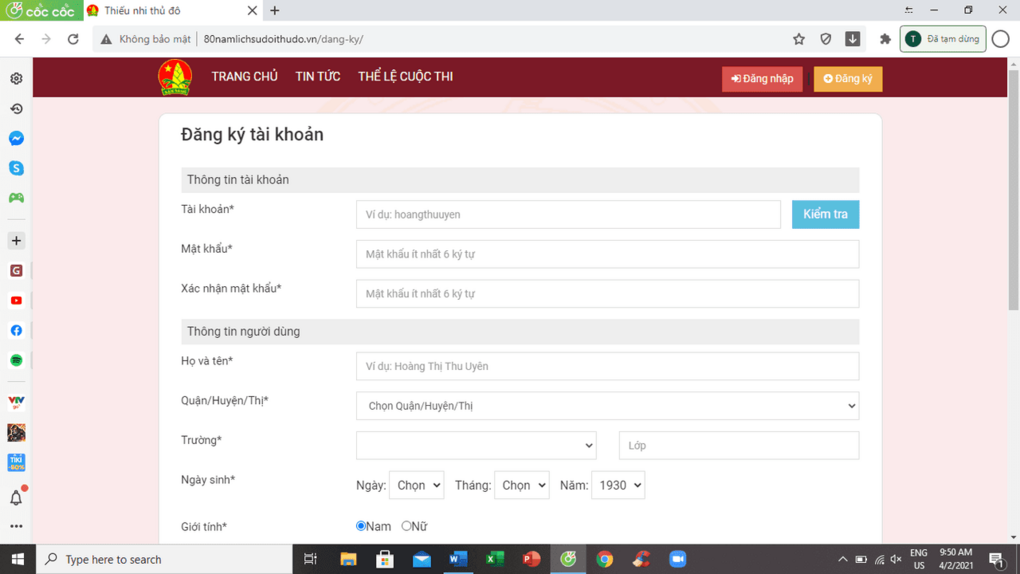The height and width of the screenshot is (574, 1020).
Task: Expand the Quận/Huyện/Thị dropdown
Action: pyautogui.click(x=607, y=406)
